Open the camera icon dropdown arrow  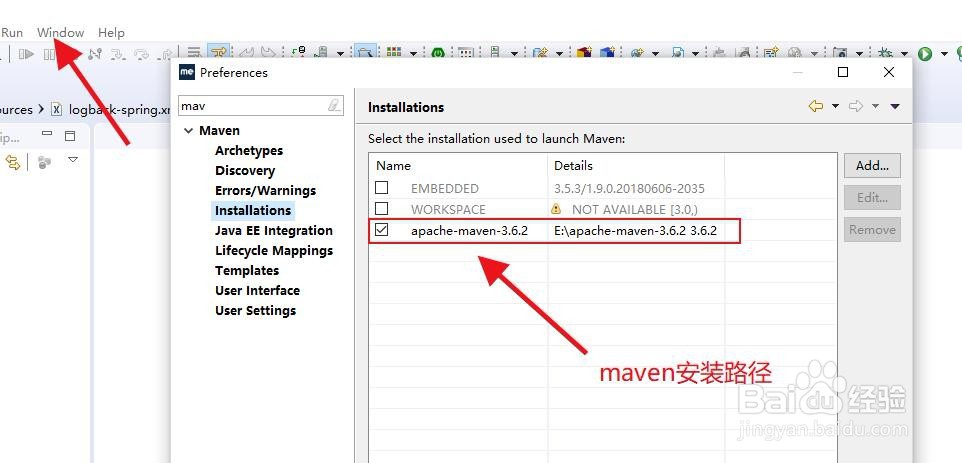[x=859, y=54]
